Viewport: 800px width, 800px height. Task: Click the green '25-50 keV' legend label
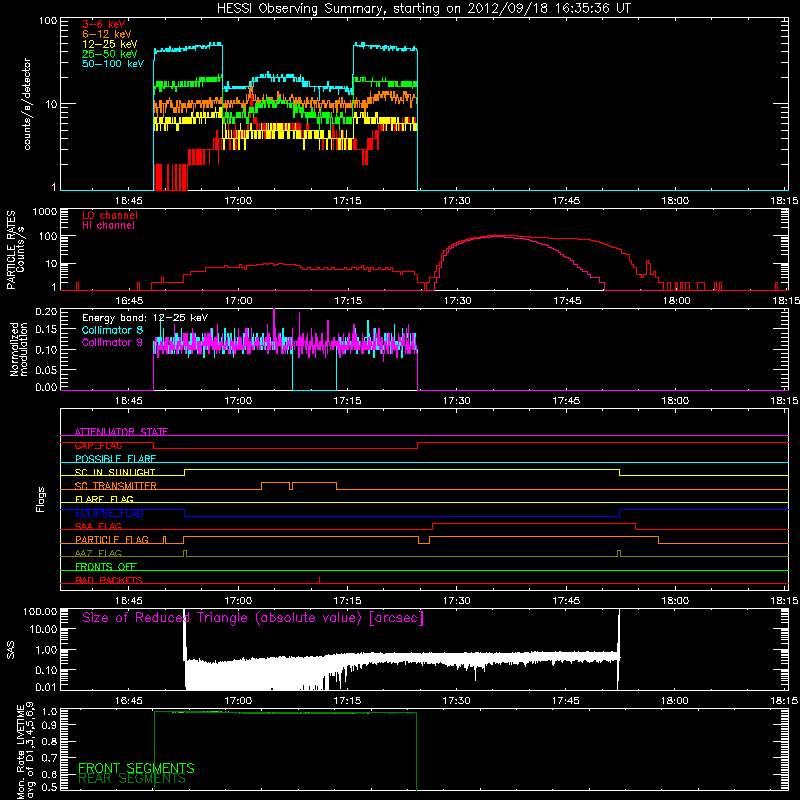pos(110,54)
